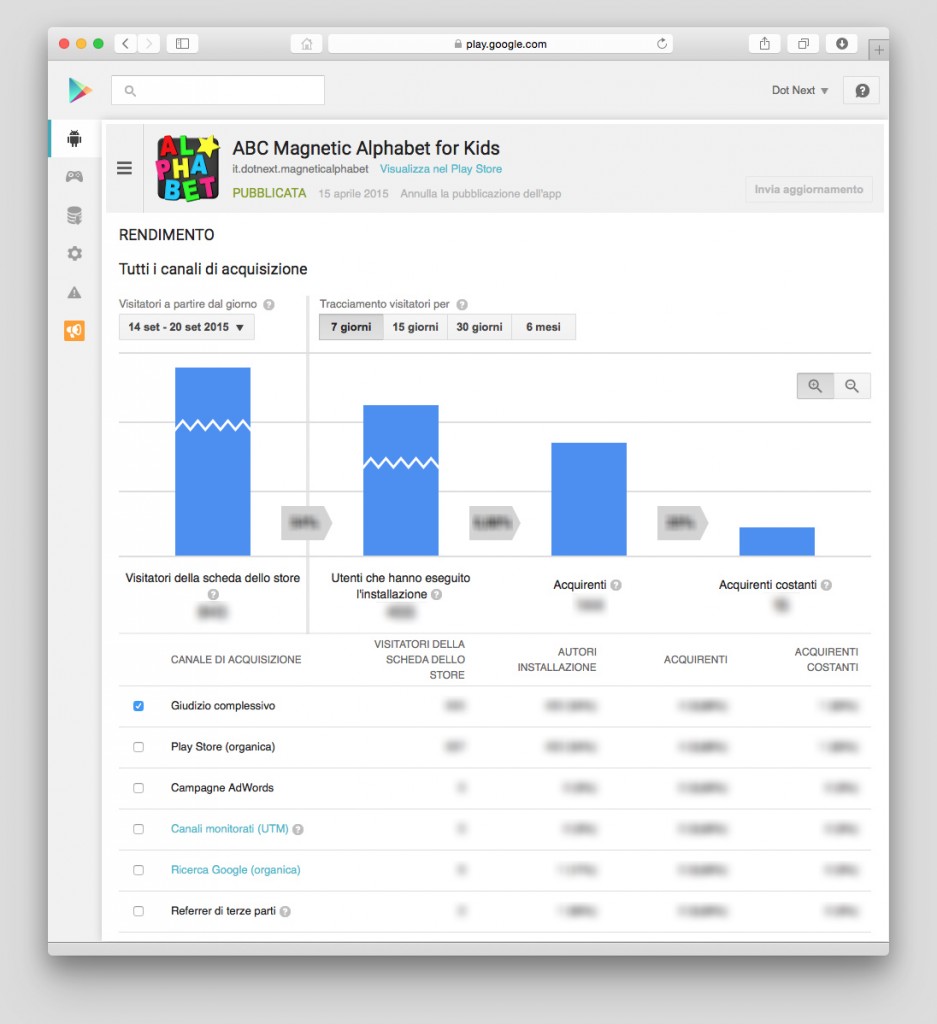Toggle the hamburger app menu

tap(124, 168)
